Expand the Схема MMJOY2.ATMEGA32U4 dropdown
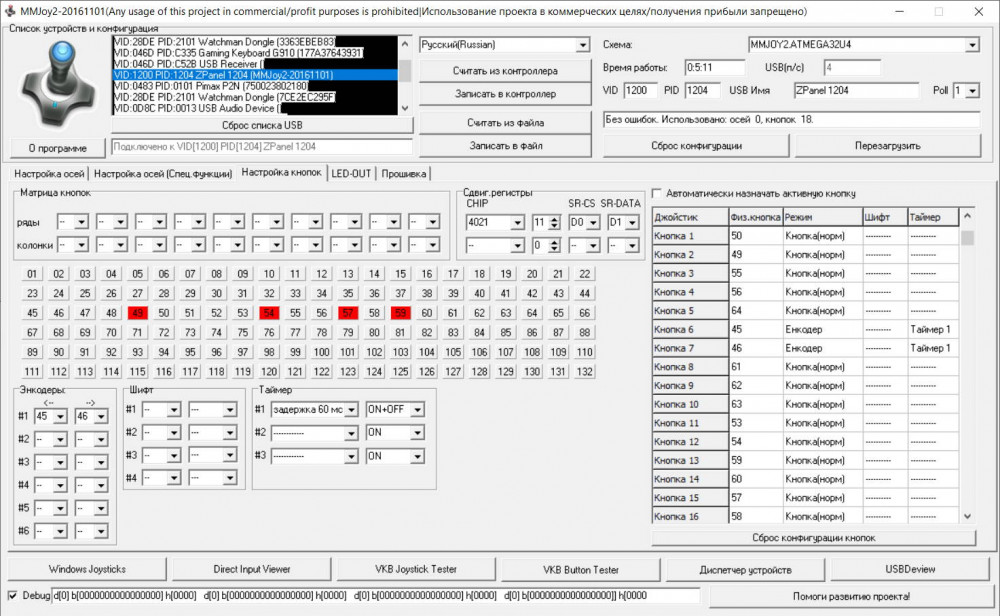 pyautogui.click(x=972, y=46)
